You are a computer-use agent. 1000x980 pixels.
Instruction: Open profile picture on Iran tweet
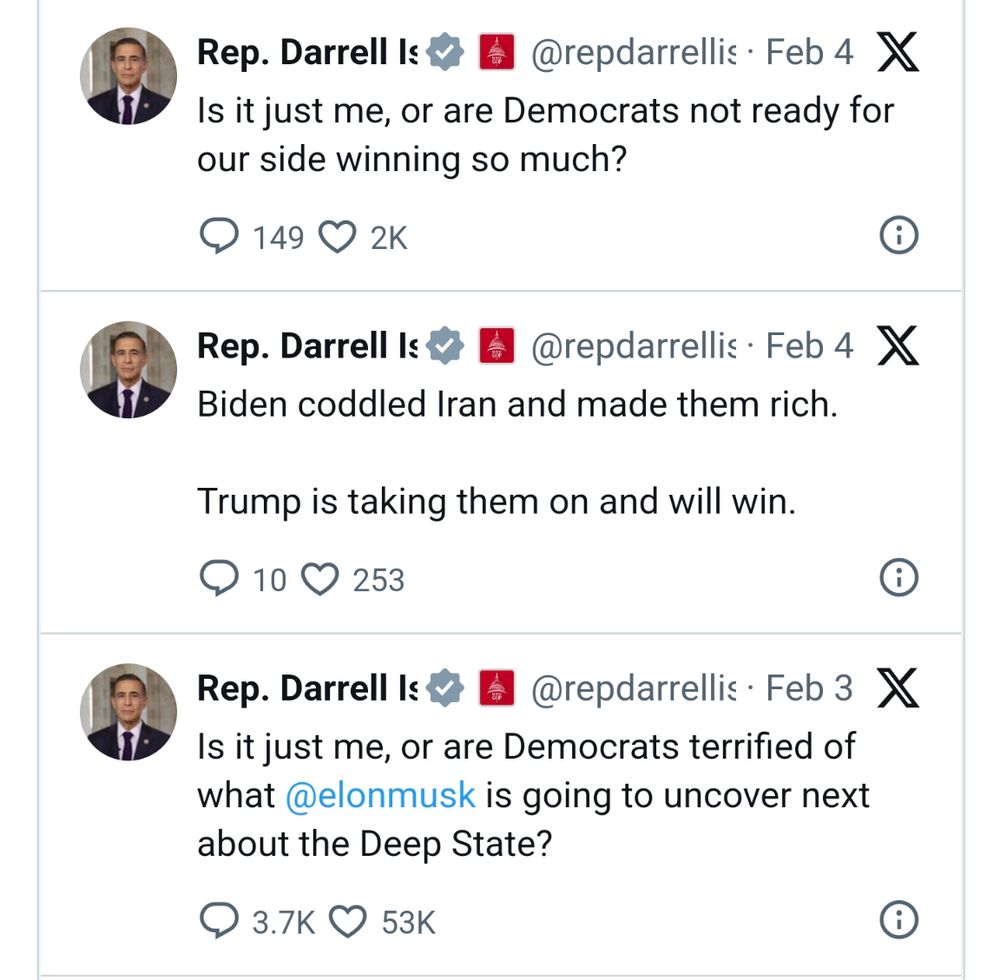(128, 370)
